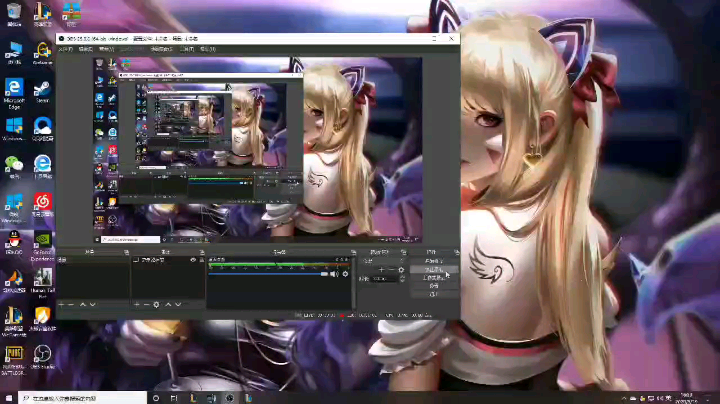Move scene up in the Scenes panel

pyautogui.click(x=83, y=304)
